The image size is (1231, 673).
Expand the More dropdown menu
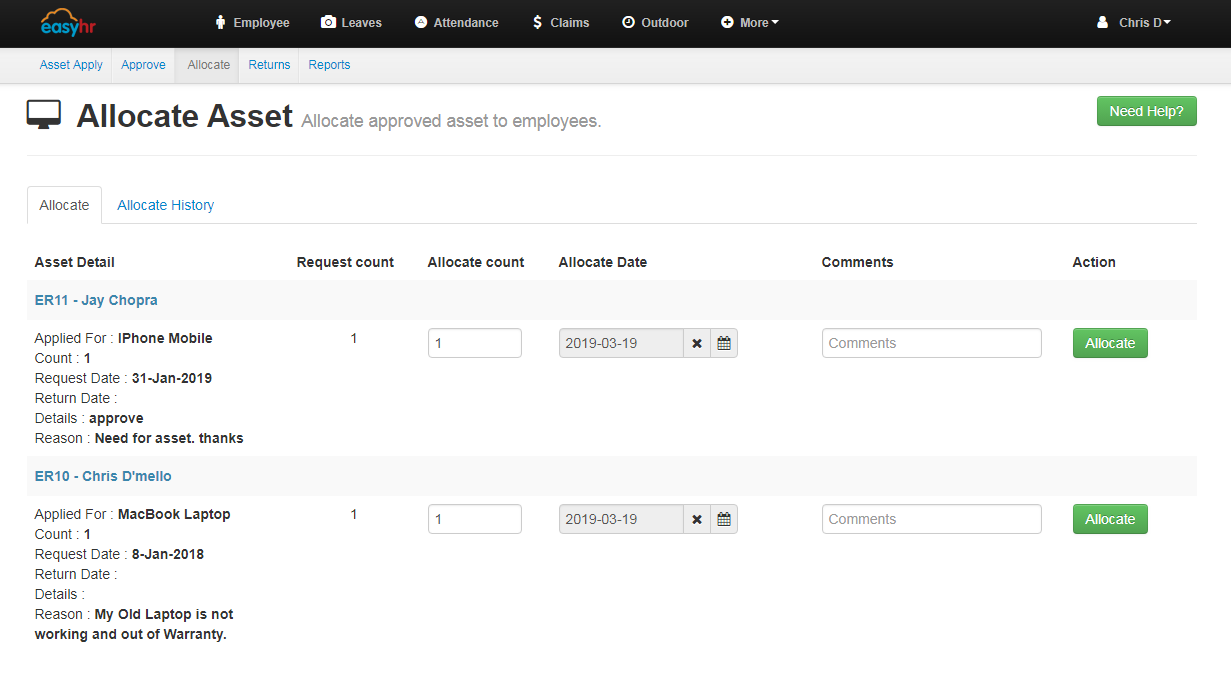[x=750, y=23]
